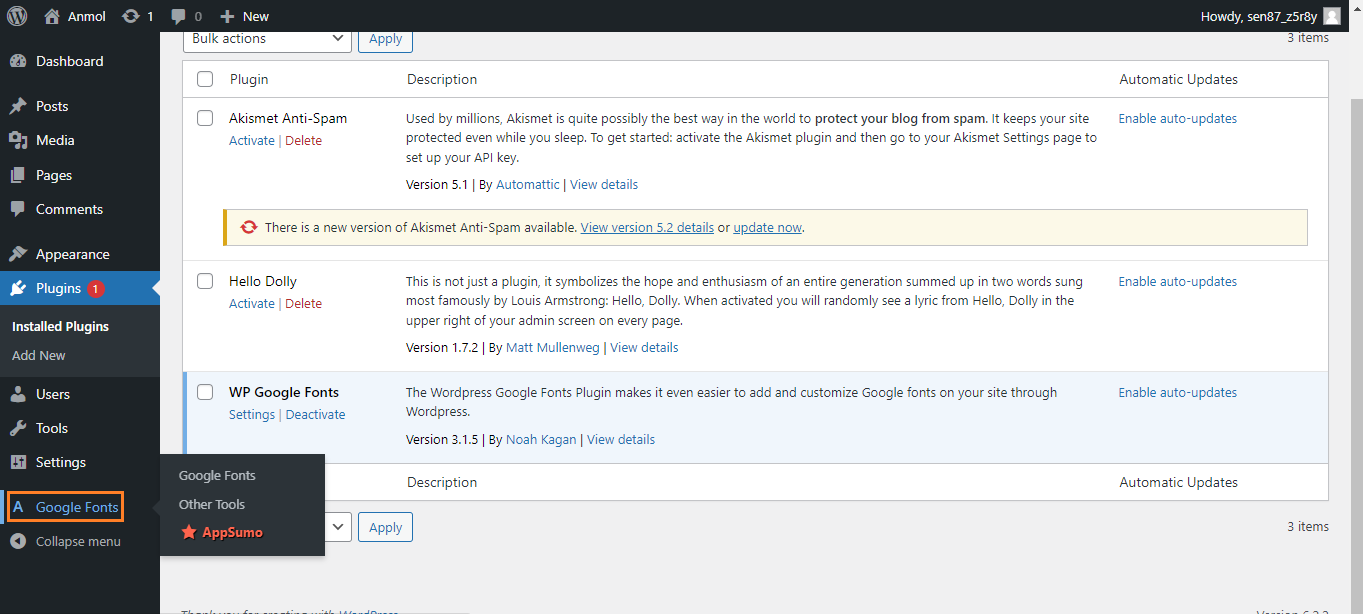Check updates via the circular arrows icon
The image size is (1363, 614).
pos(129,16)
